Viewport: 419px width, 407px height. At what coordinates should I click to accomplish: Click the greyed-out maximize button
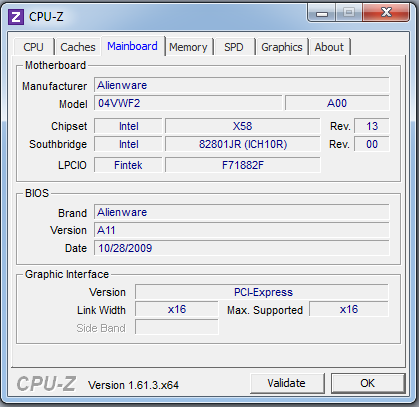coord(349,13)
